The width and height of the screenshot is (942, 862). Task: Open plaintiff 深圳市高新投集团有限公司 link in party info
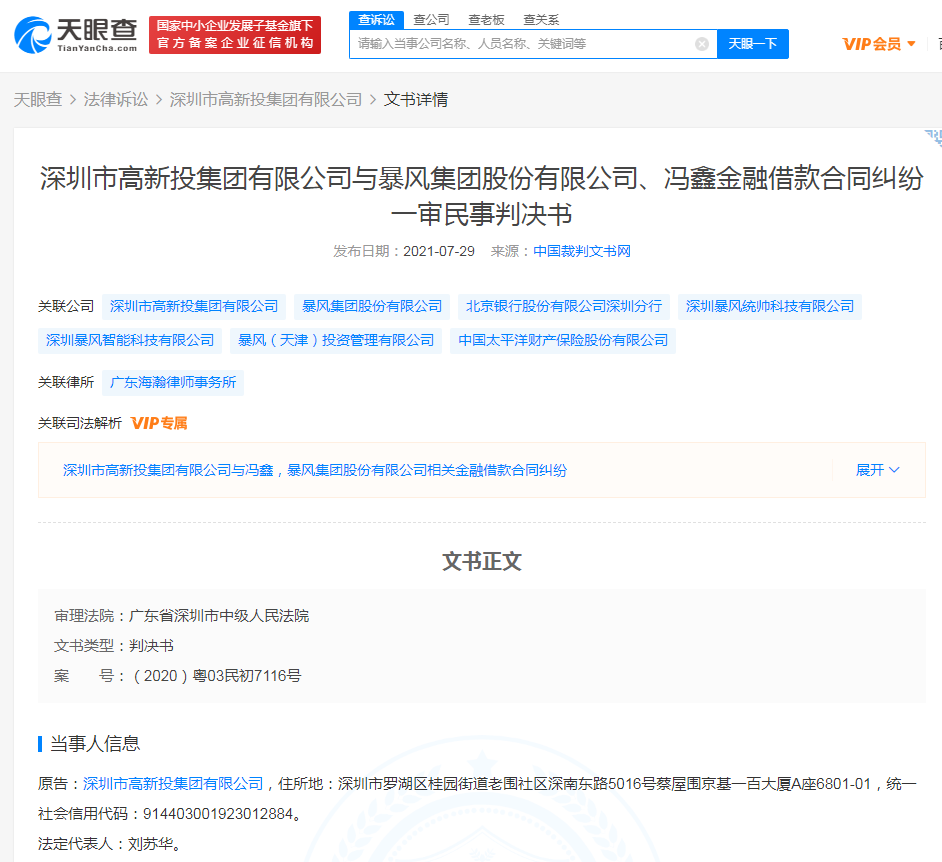tap(173, 783)
